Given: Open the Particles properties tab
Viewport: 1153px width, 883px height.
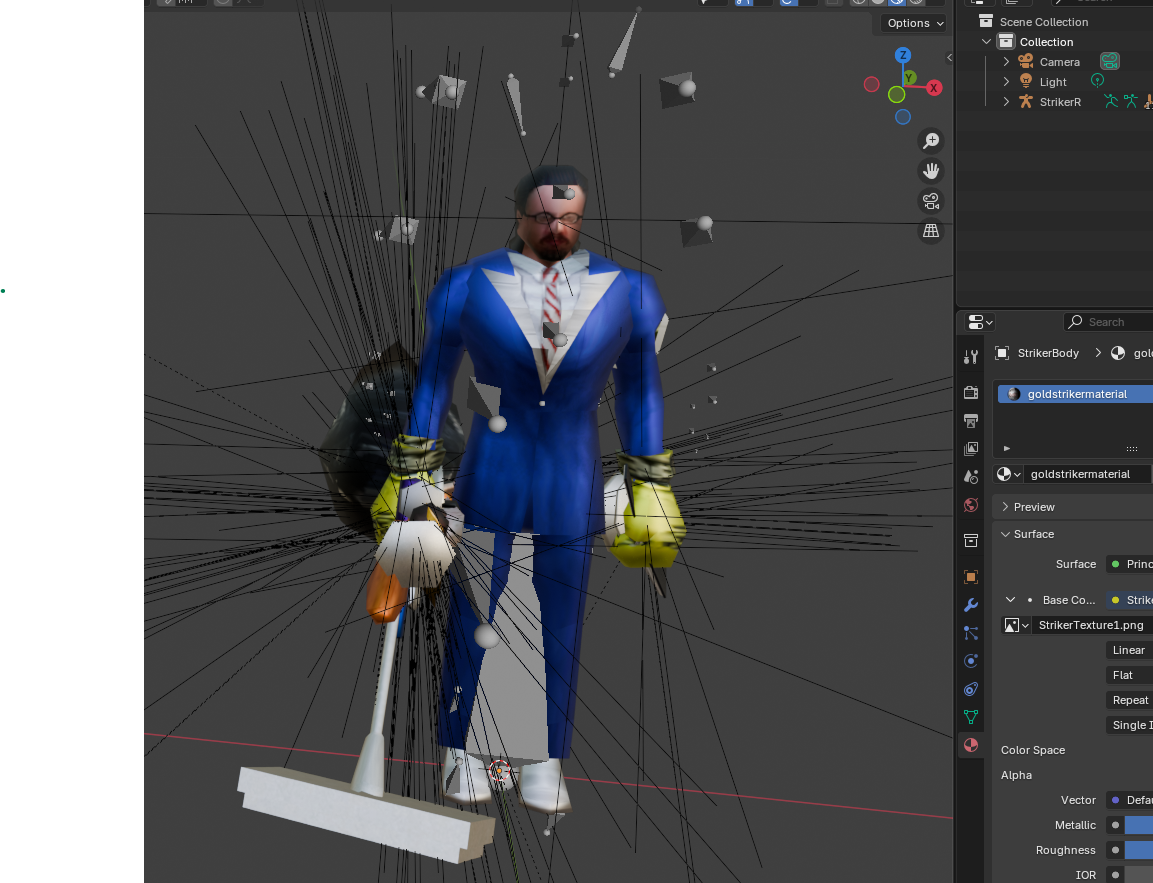Looking at the screenshot, I should point(971,633).
